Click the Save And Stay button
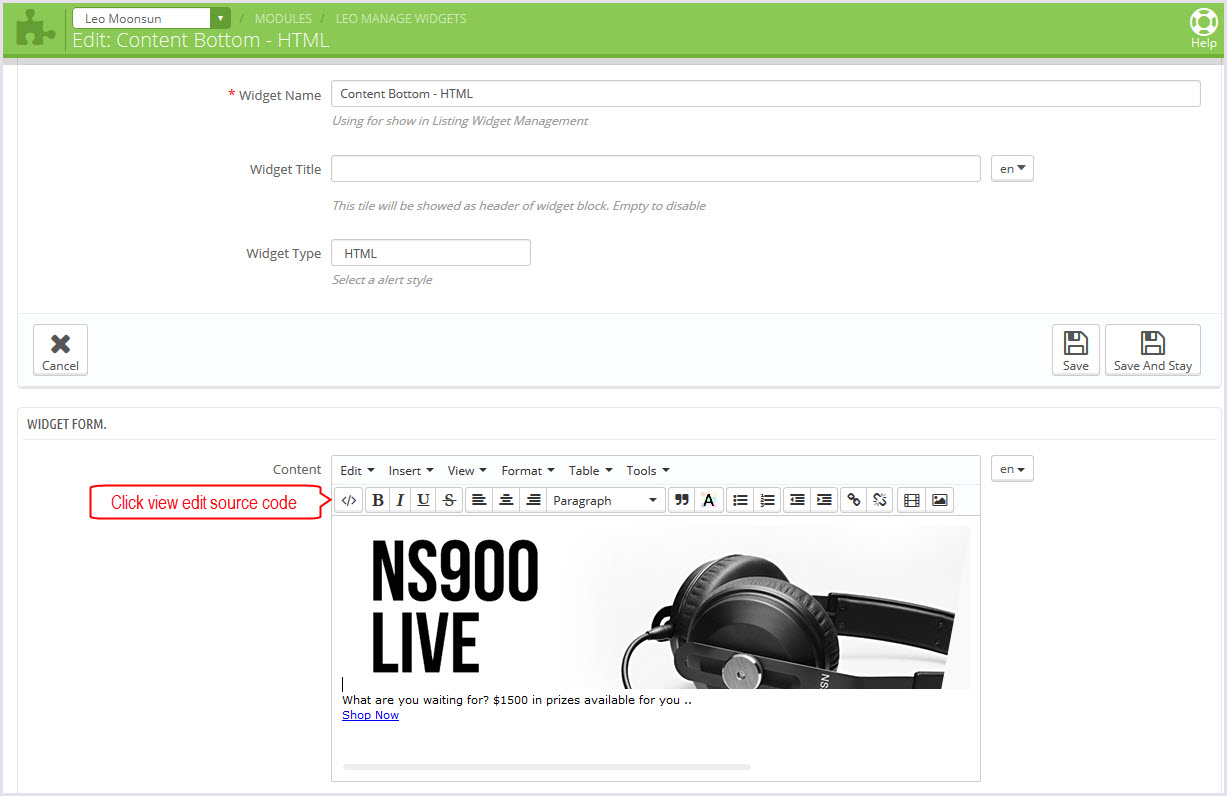The height and width of the screenshot is (796, 1227). tap(1153, 350)
